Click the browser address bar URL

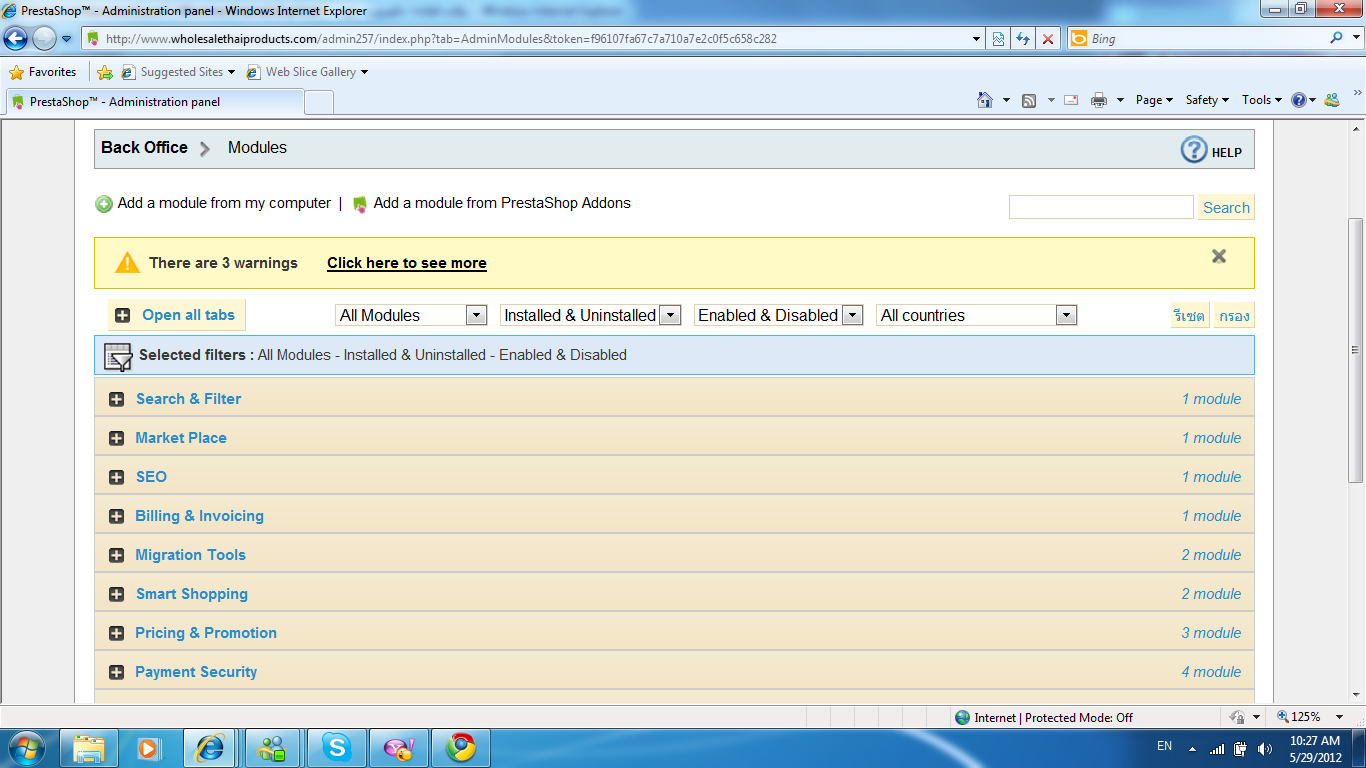pyautogui.click(x=441, y=39)
